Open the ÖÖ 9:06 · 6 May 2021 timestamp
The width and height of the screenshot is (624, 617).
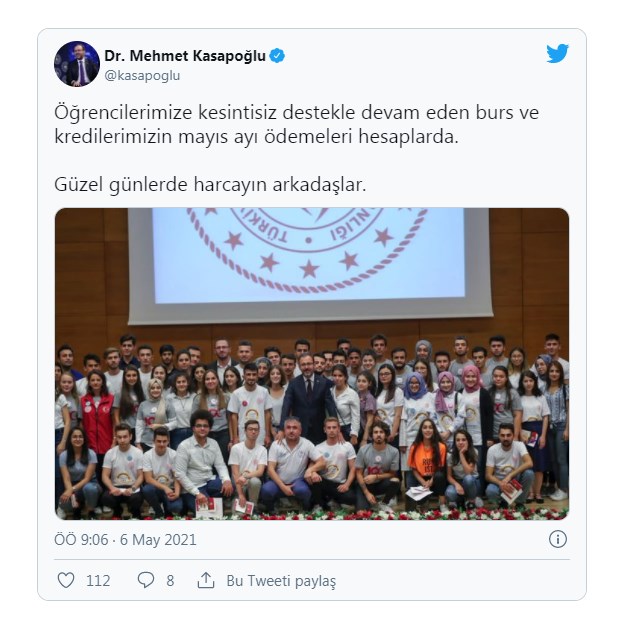click(x=125, y=540)
